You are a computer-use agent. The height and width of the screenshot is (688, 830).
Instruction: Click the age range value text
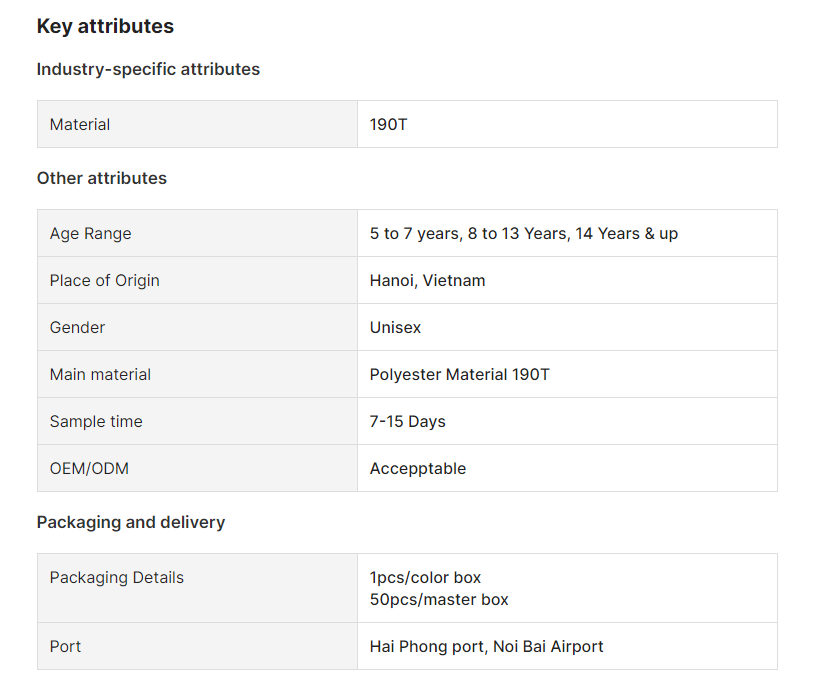point(523,234)
